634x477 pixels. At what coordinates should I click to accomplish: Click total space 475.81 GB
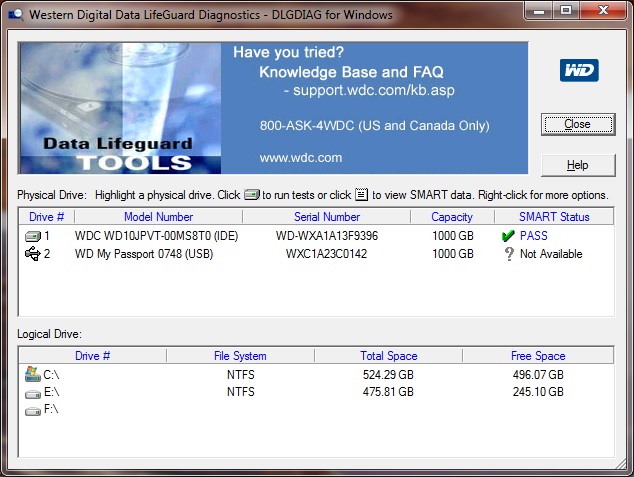click(x=388, y=392)
